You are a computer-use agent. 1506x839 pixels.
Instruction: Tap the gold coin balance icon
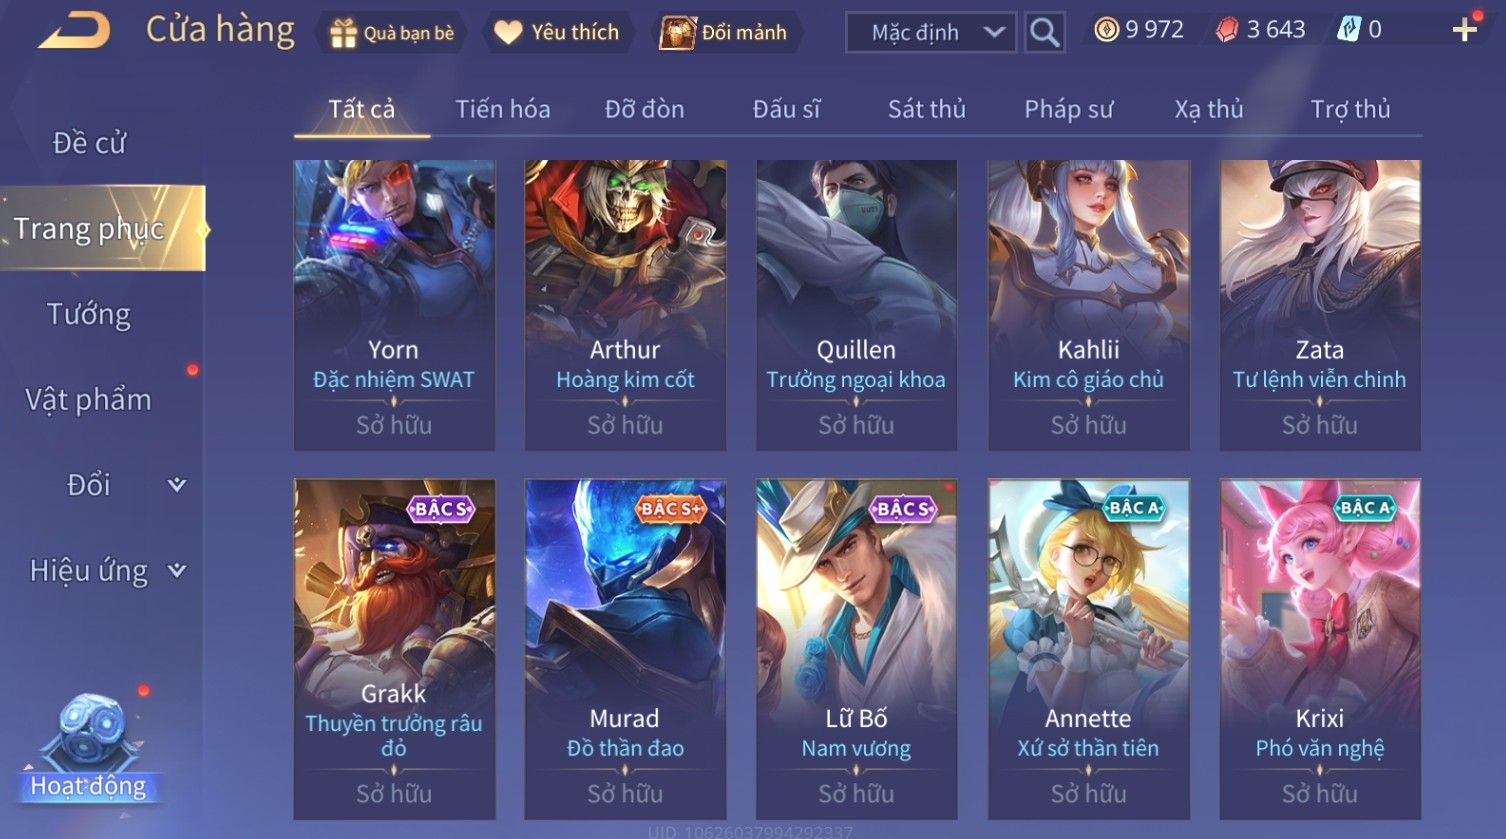click(1106, 31)
